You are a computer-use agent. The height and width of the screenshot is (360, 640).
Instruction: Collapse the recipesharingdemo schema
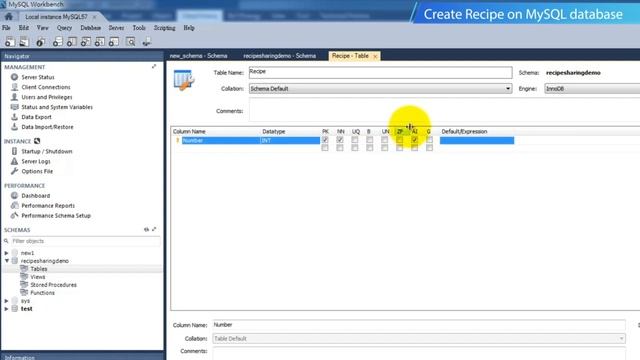point(7,261)
